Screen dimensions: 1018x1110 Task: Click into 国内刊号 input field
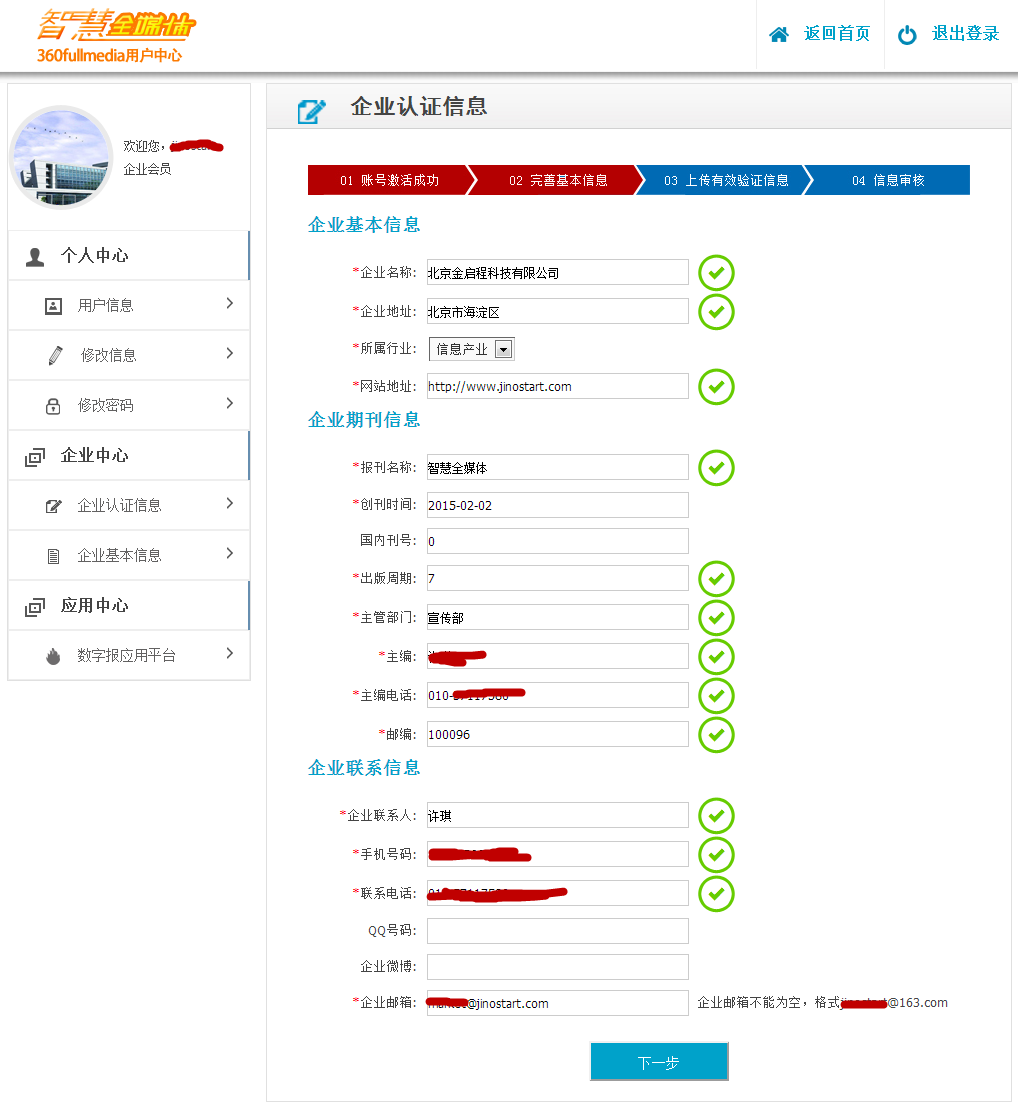pos(558,542)
